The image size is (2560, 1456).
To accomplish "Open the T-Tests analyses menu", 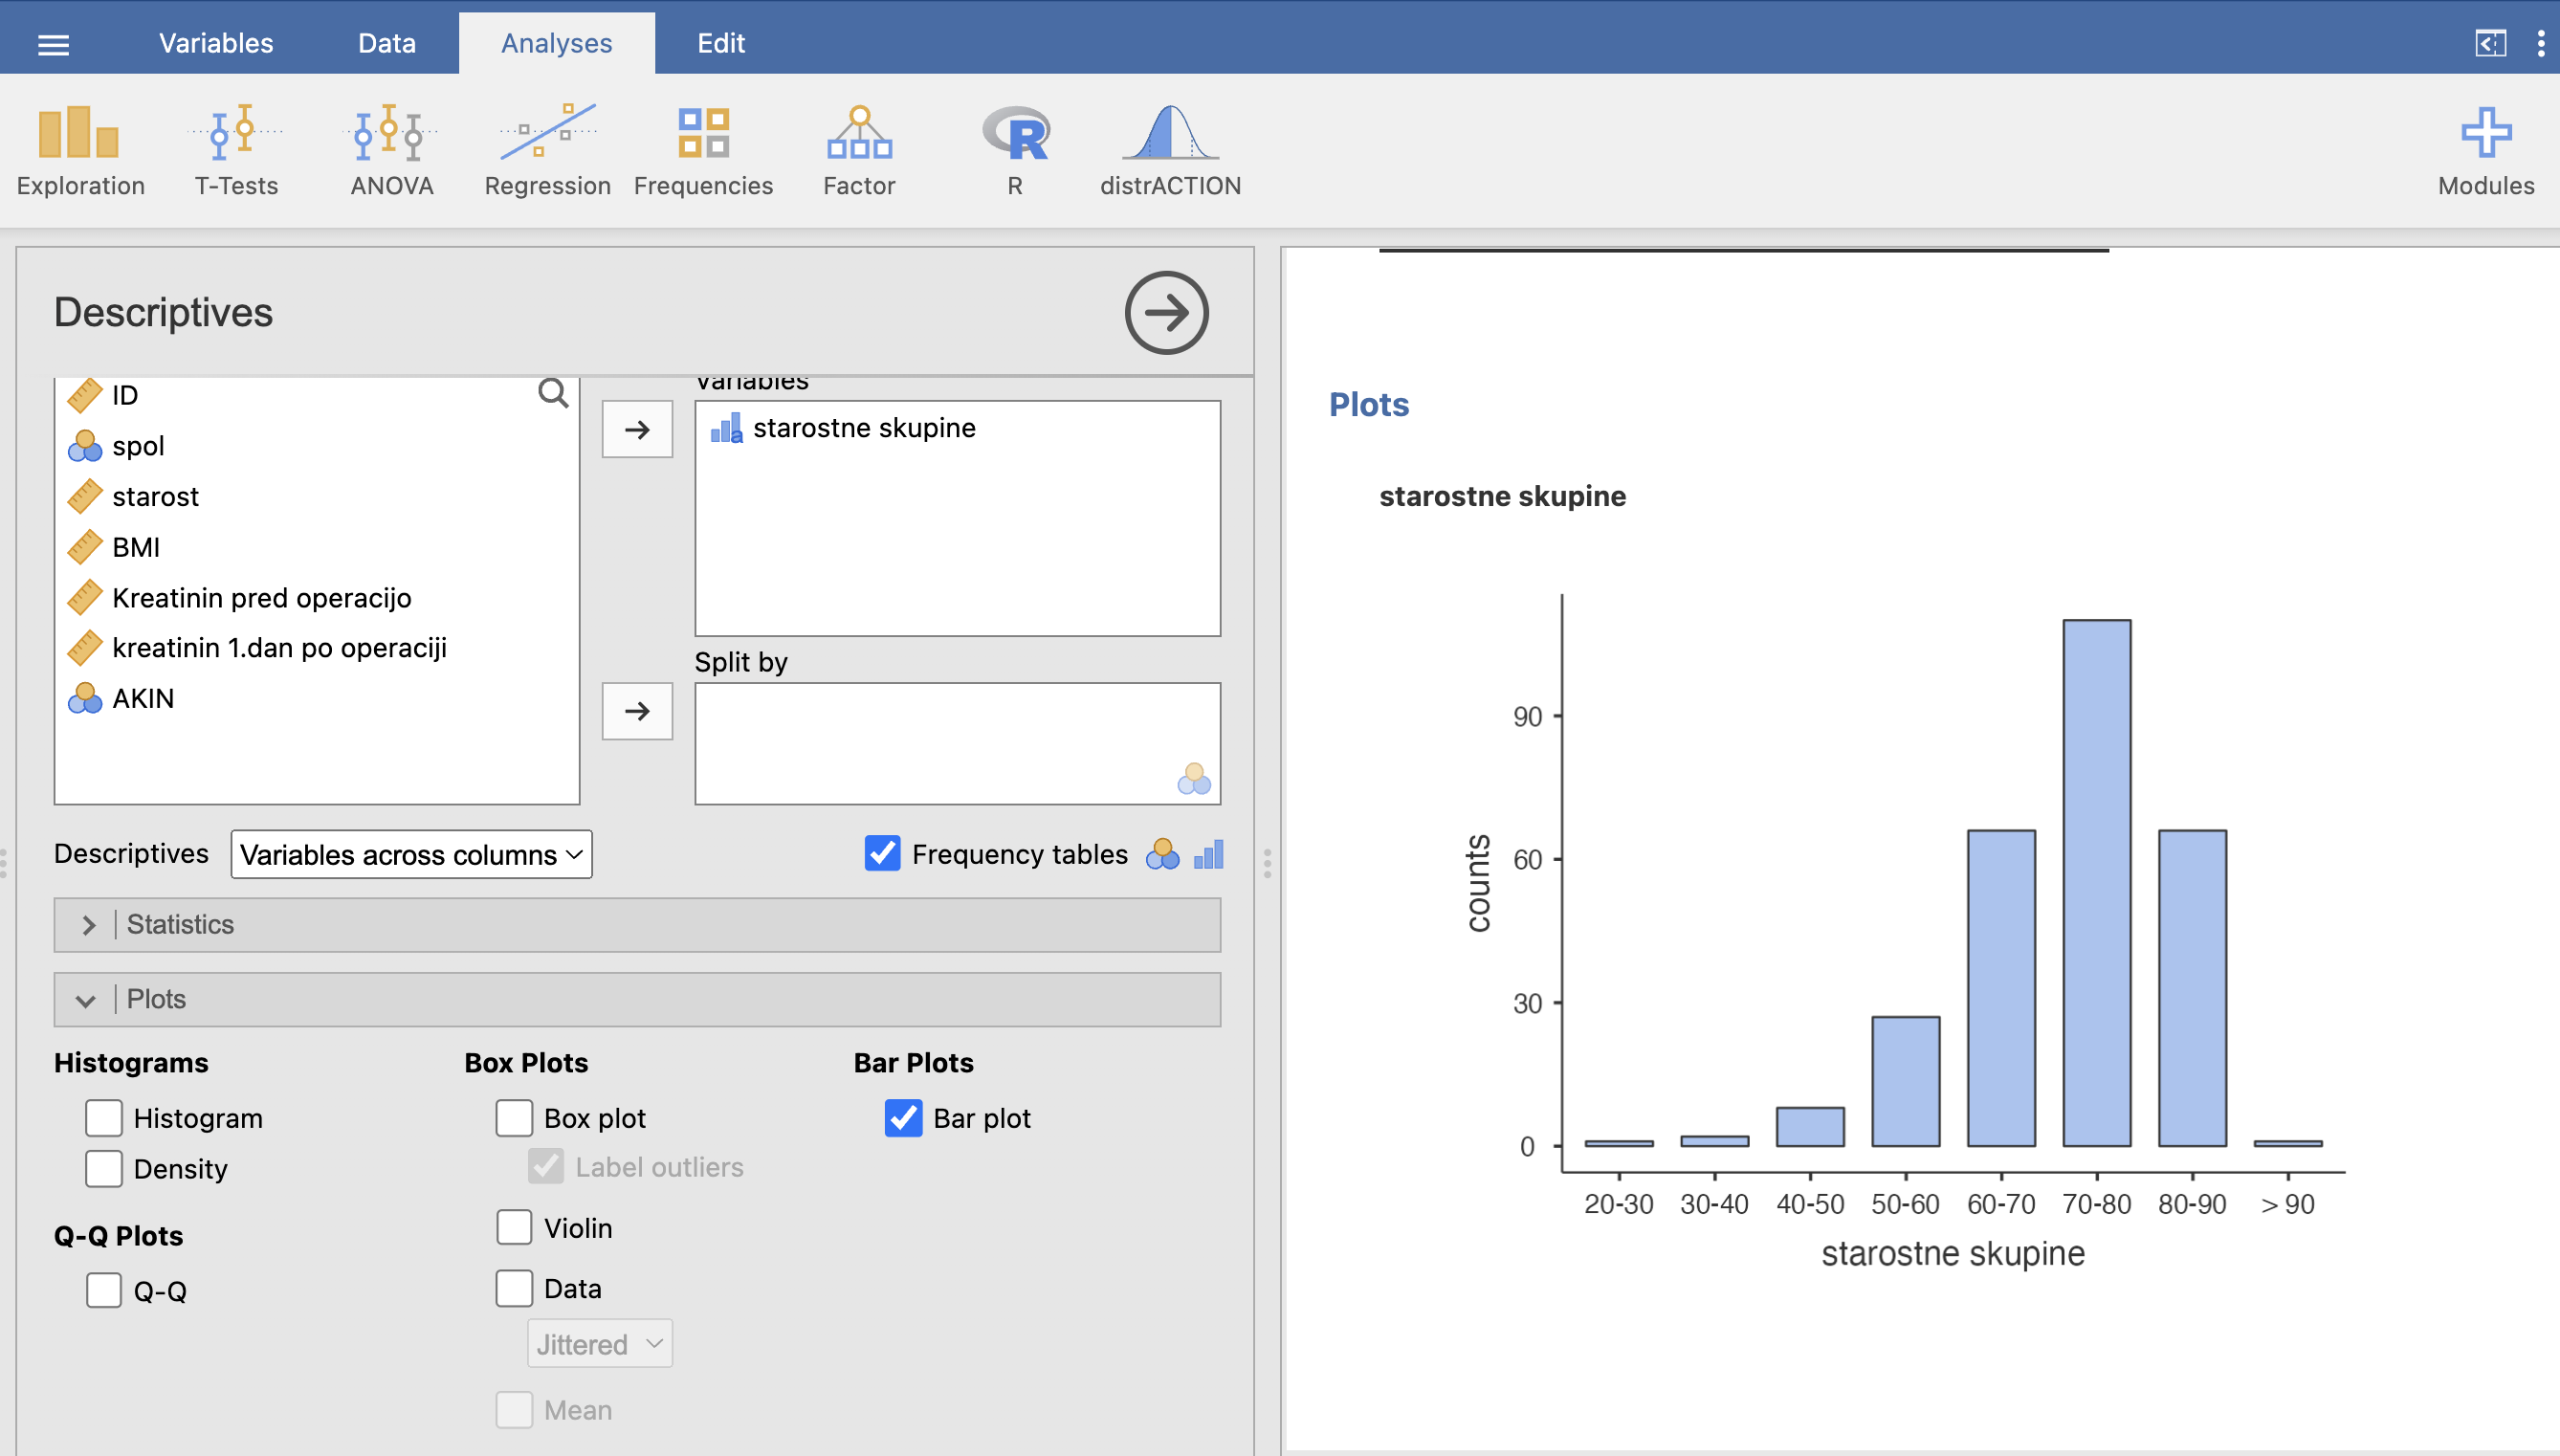I will tap(236, 150).
